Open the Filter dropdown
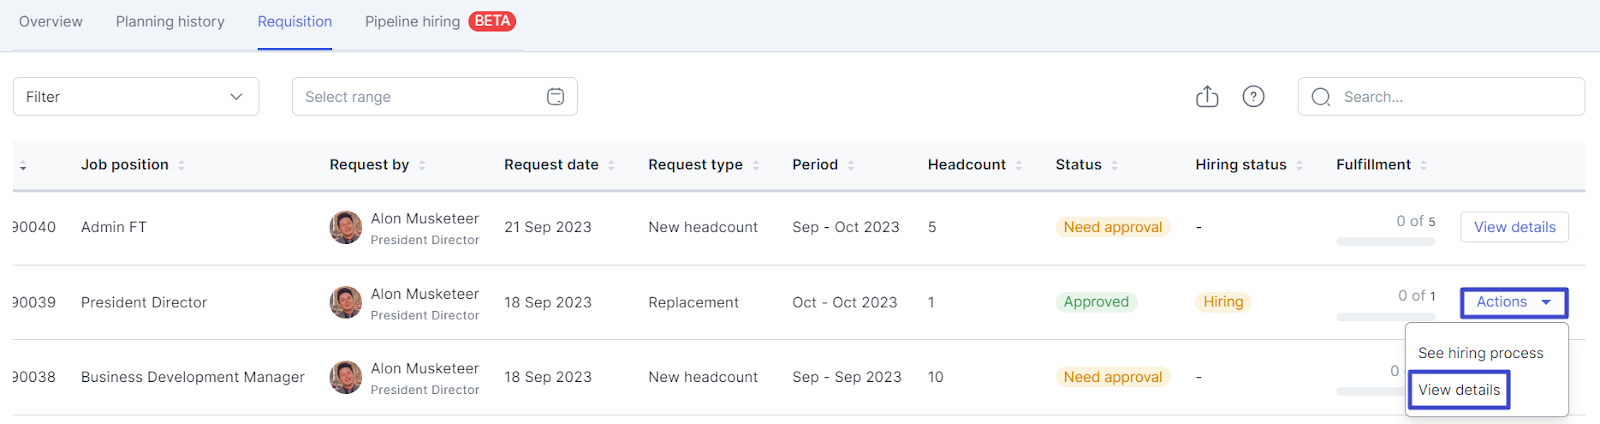Screen dimensions: 1600x424 pyautogui.click(x=136, y=97)
